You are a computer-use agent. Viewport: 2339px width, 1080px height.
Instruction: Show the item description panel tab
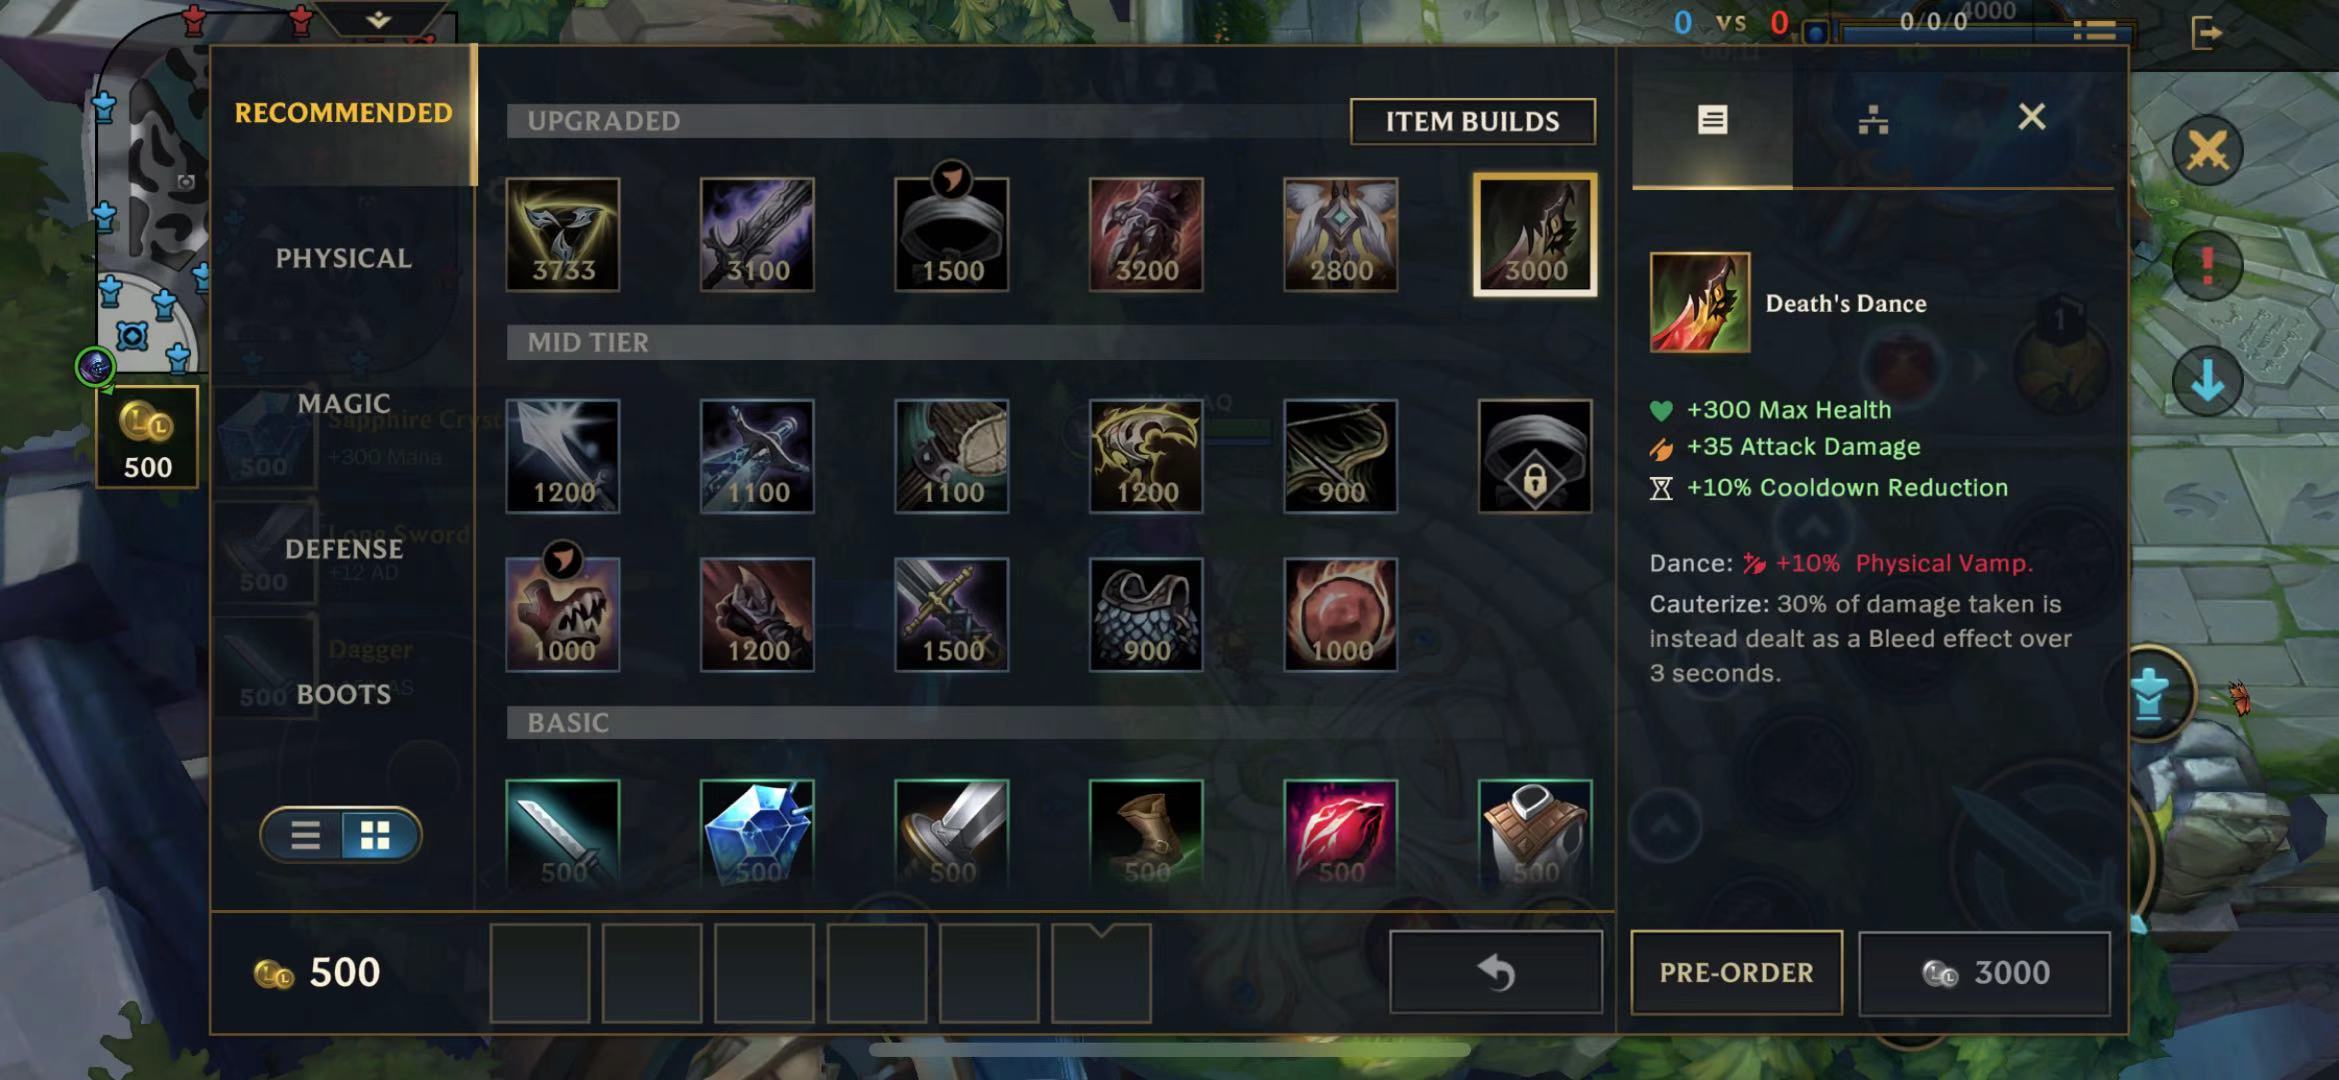coord(1712,120)
